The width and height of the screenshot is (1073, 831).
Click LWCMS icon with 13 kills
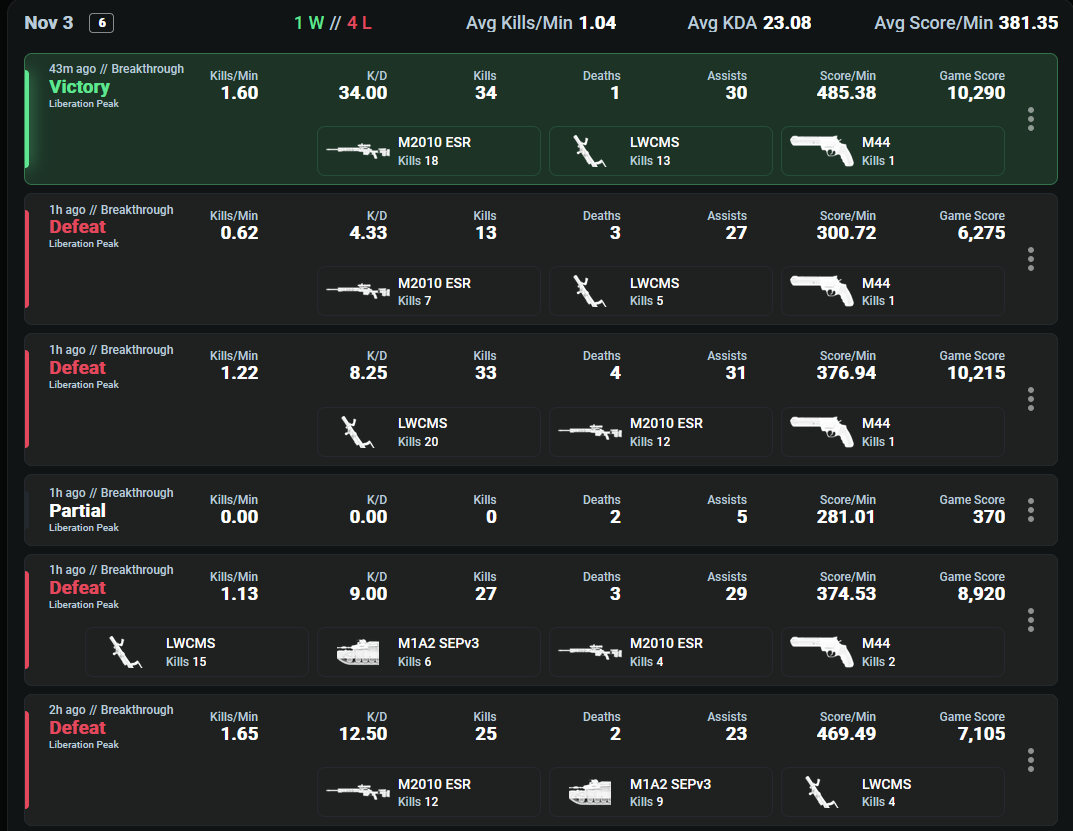pyautogui.click(x=589, y=151)
